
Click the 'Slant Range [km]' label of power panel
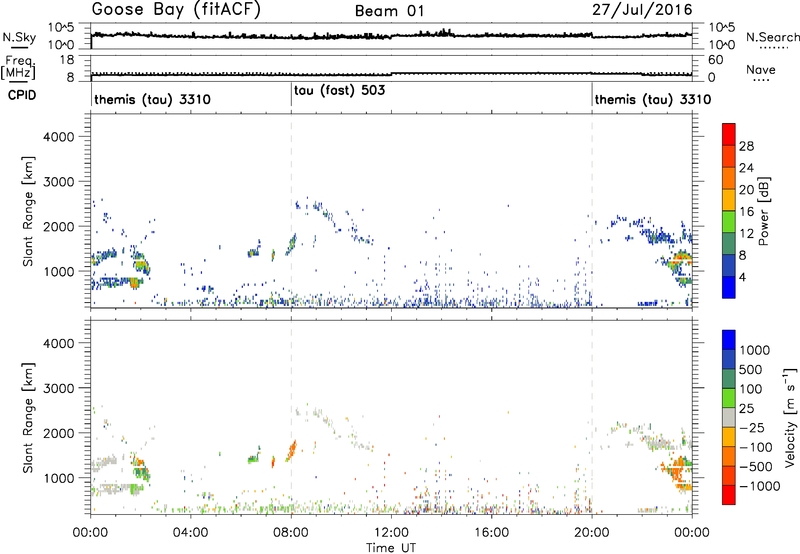(28, 211)
